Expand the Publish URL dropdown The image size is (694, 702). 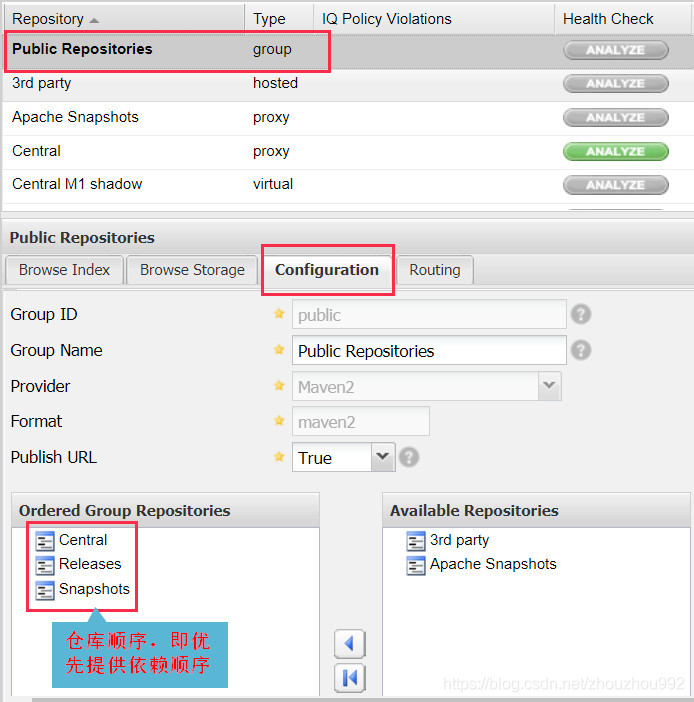pyautogui.click(x=383, y=457)
